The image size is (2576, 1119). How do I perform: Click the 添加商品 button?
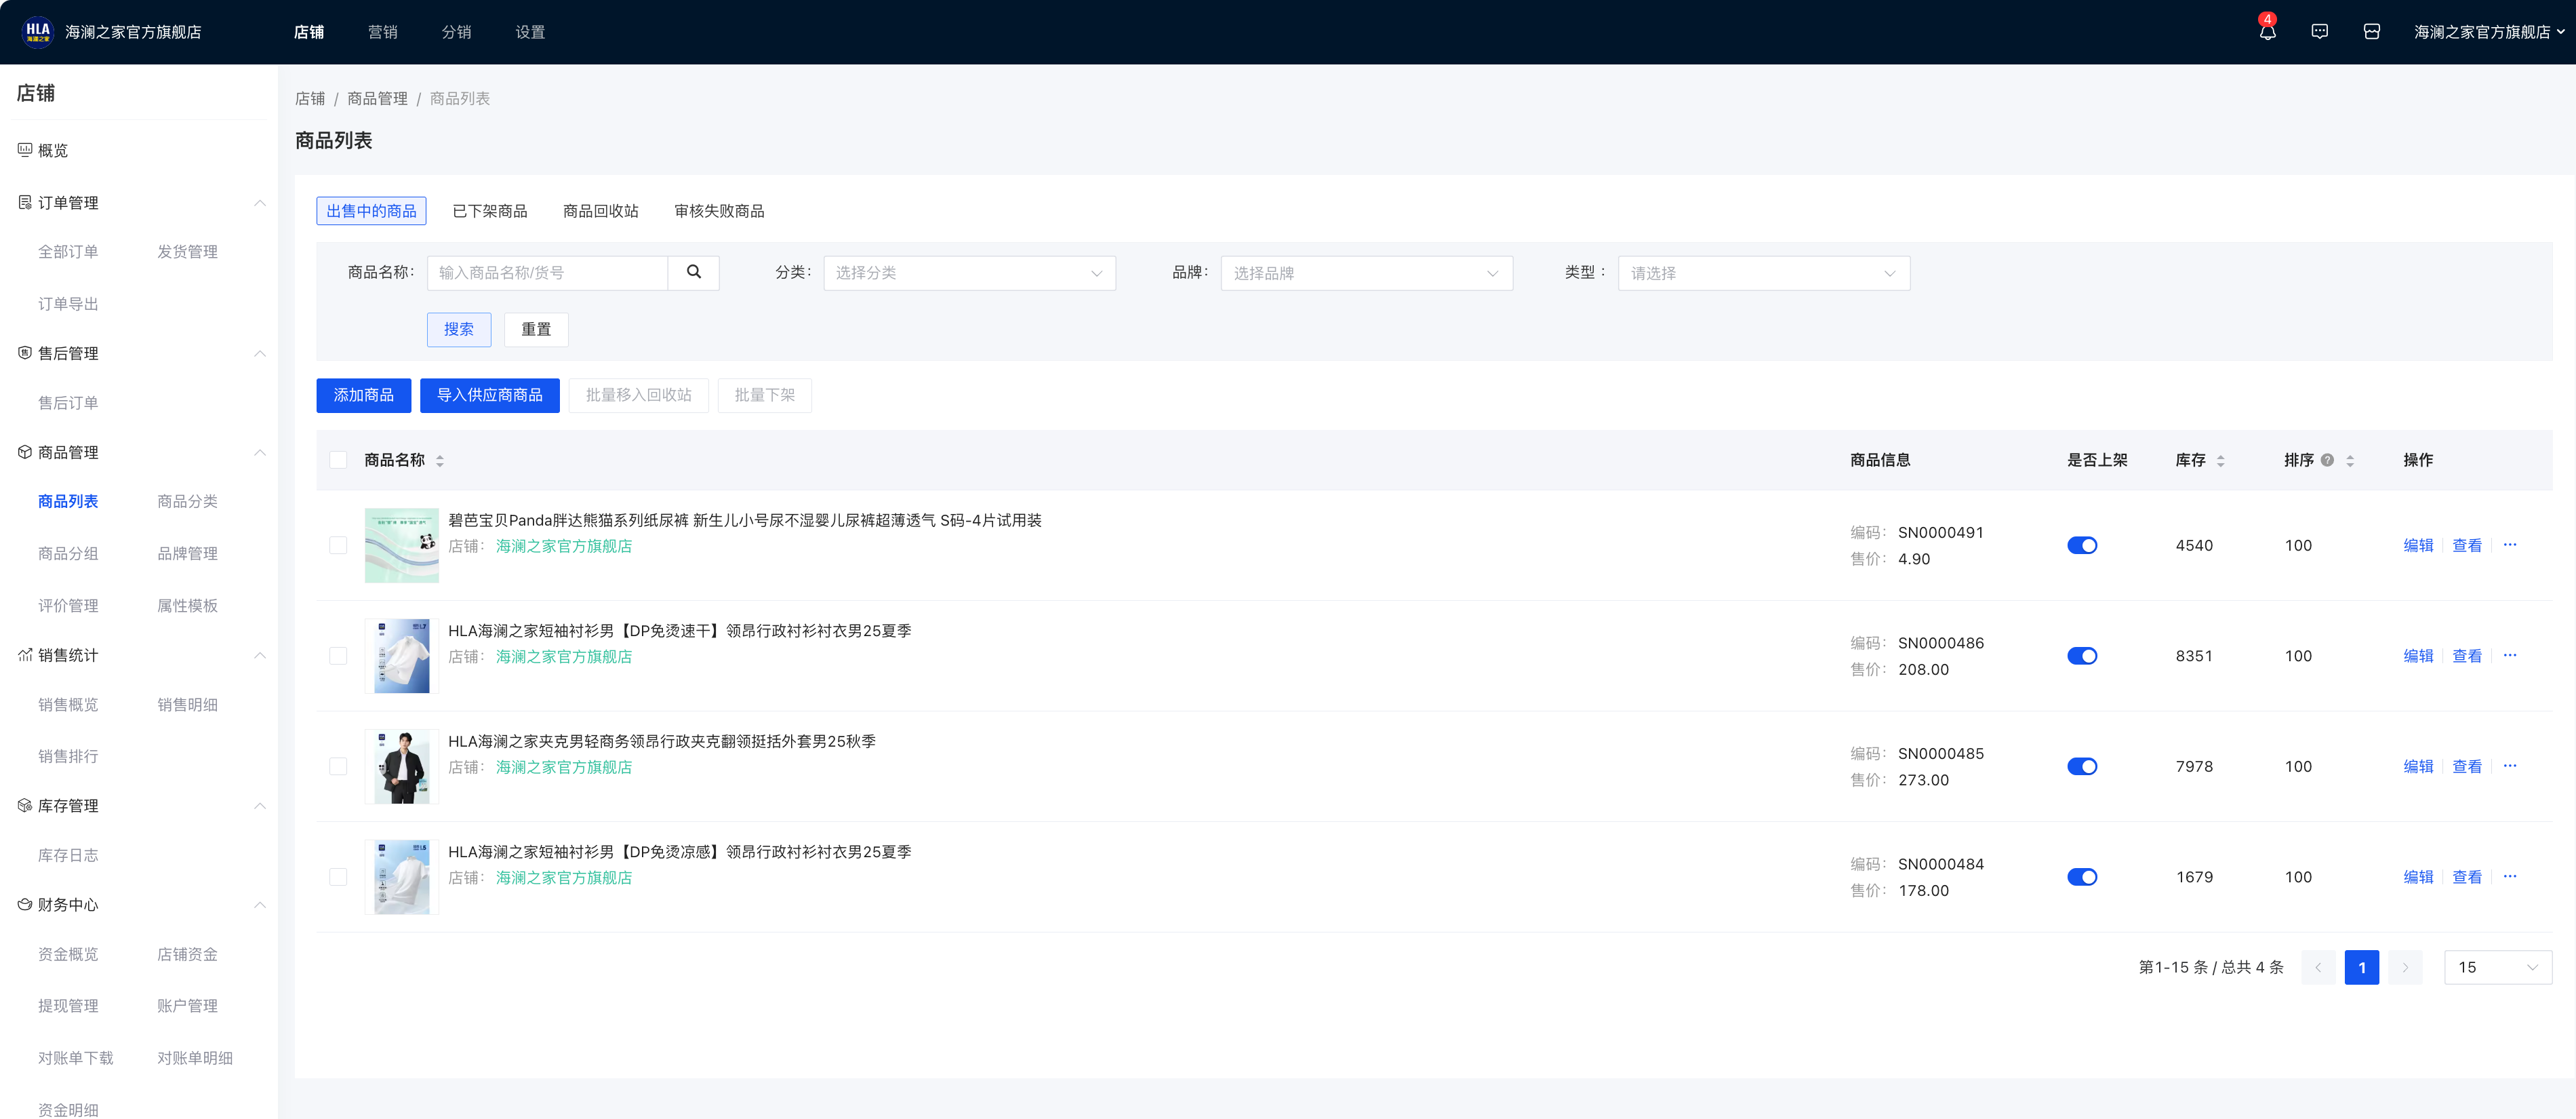(364, 395)
